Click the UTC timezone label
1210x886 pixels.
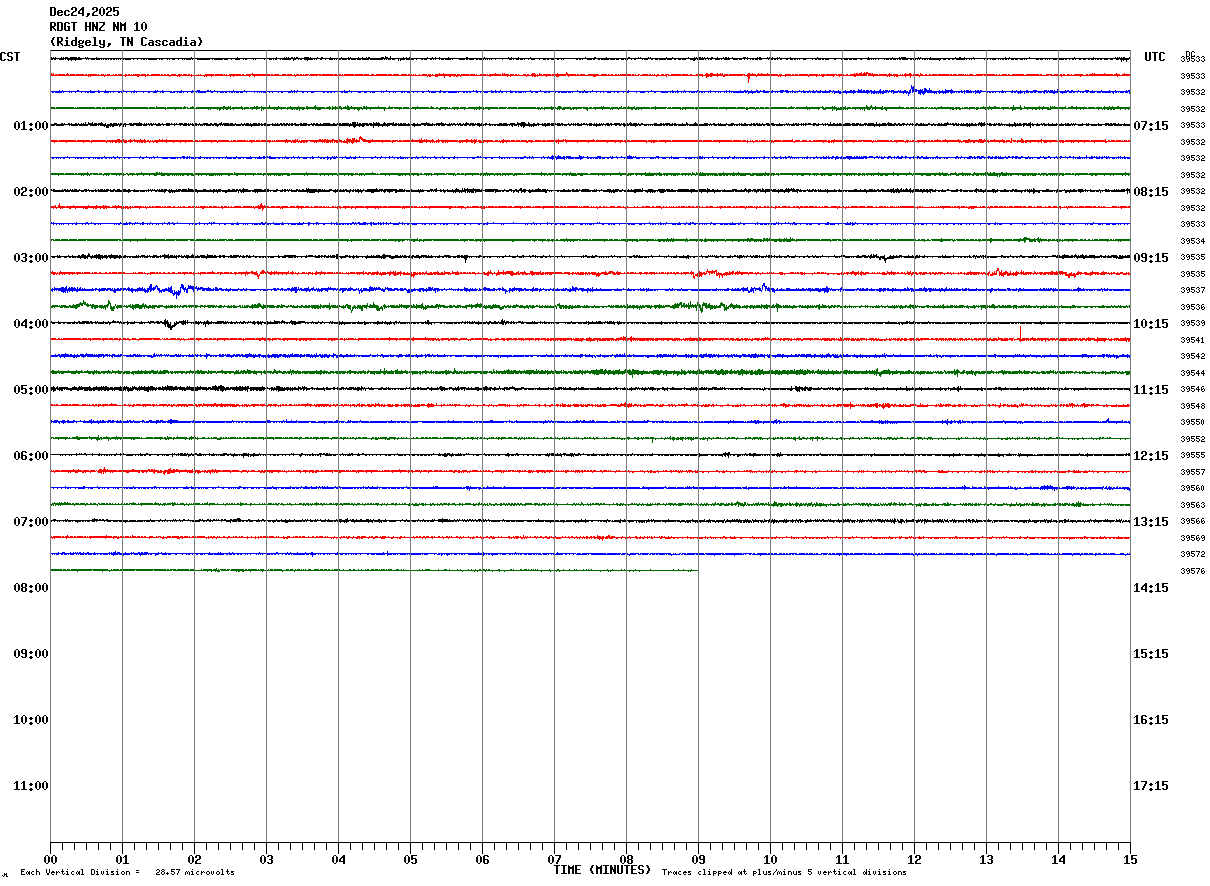click(x=1155, y=57)
